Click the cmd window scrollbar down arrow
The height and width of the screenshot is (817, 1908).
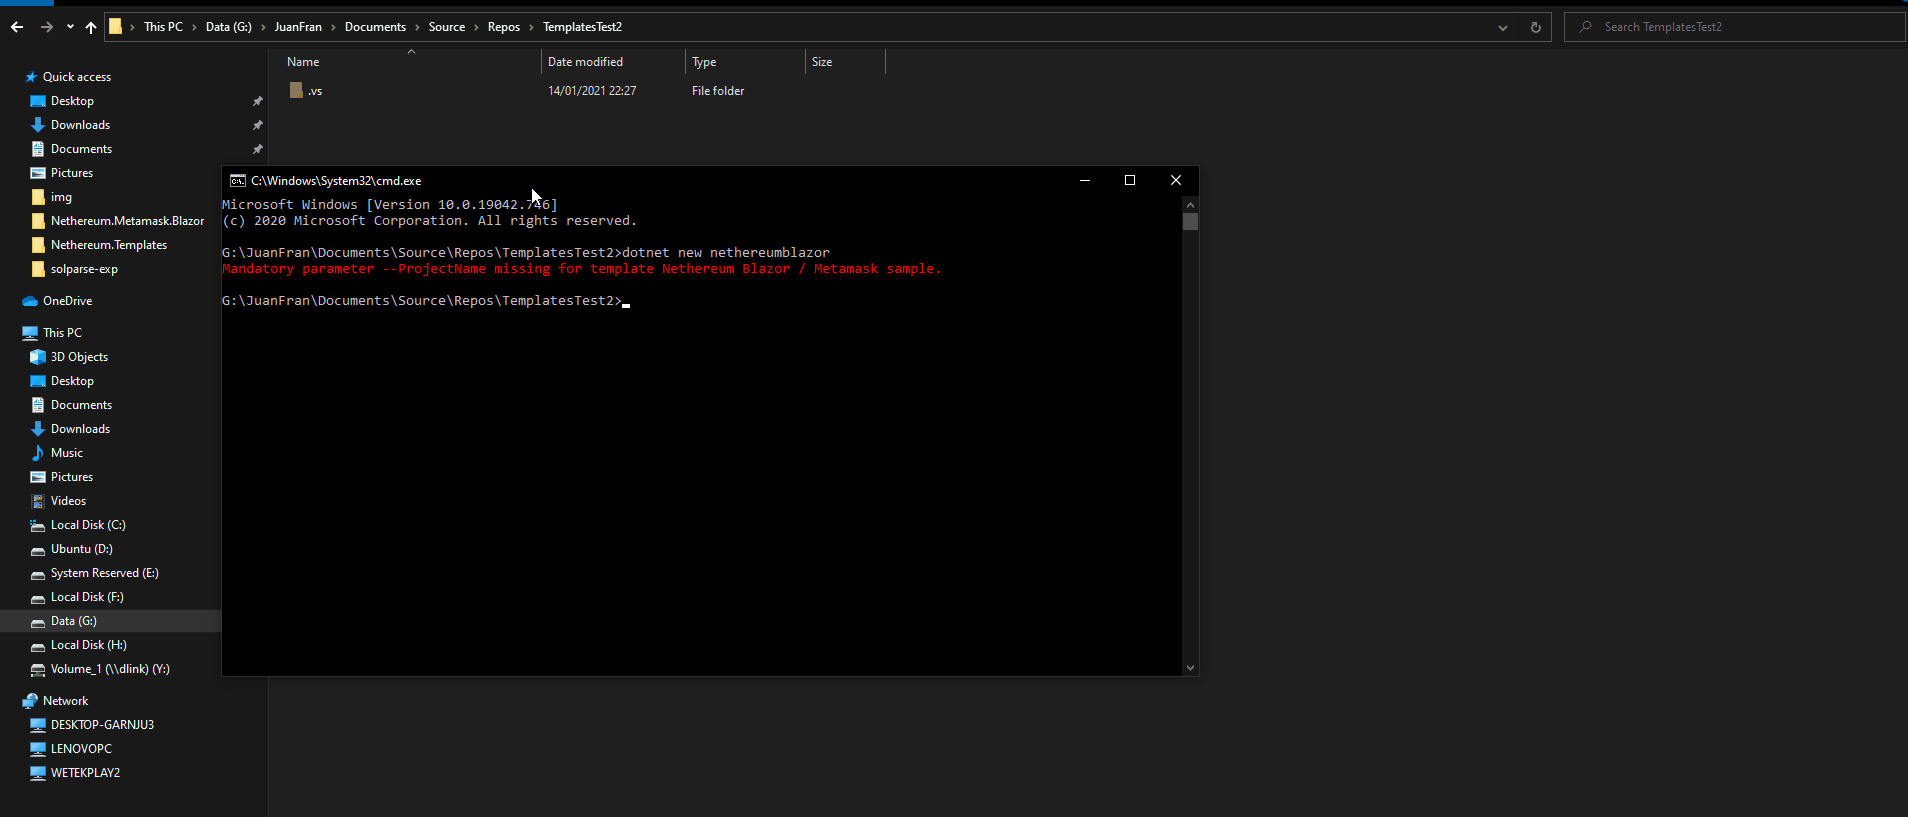coord(1190,667)
